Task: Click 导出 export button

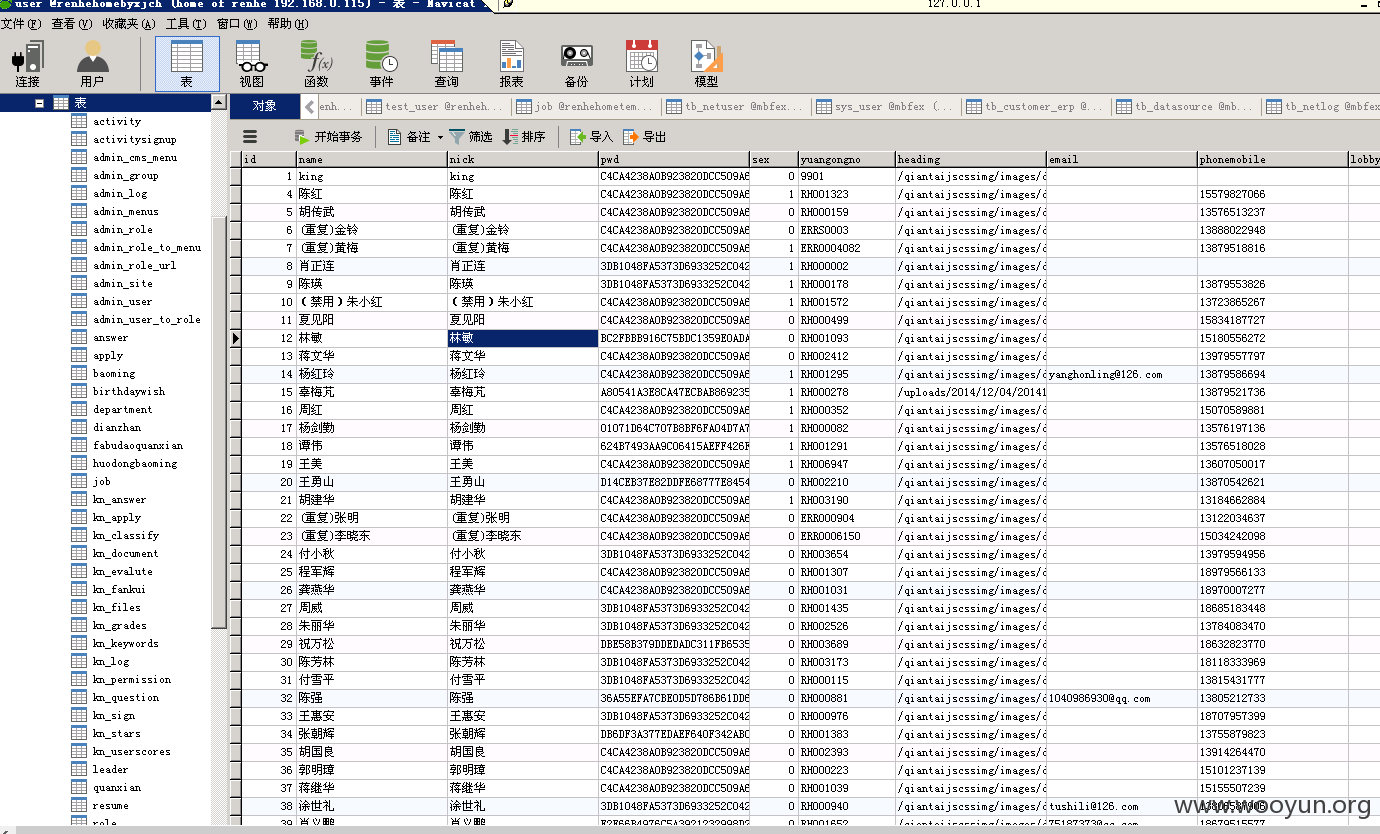Action: pos(644,137)
